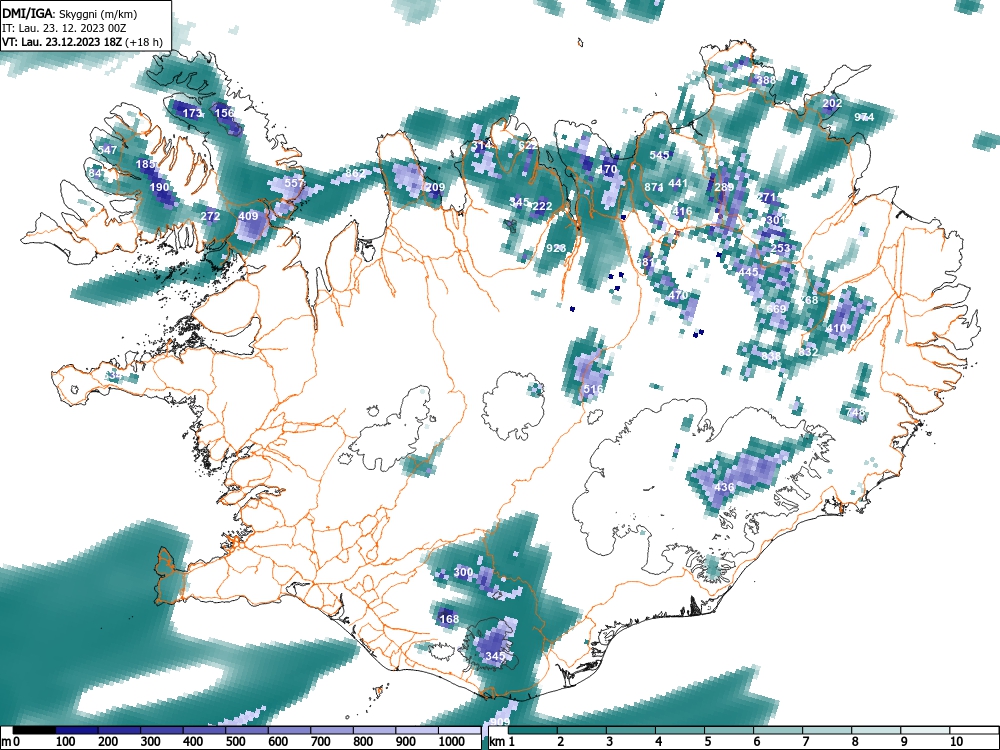Click the visibility value '301' on the map

776,220
